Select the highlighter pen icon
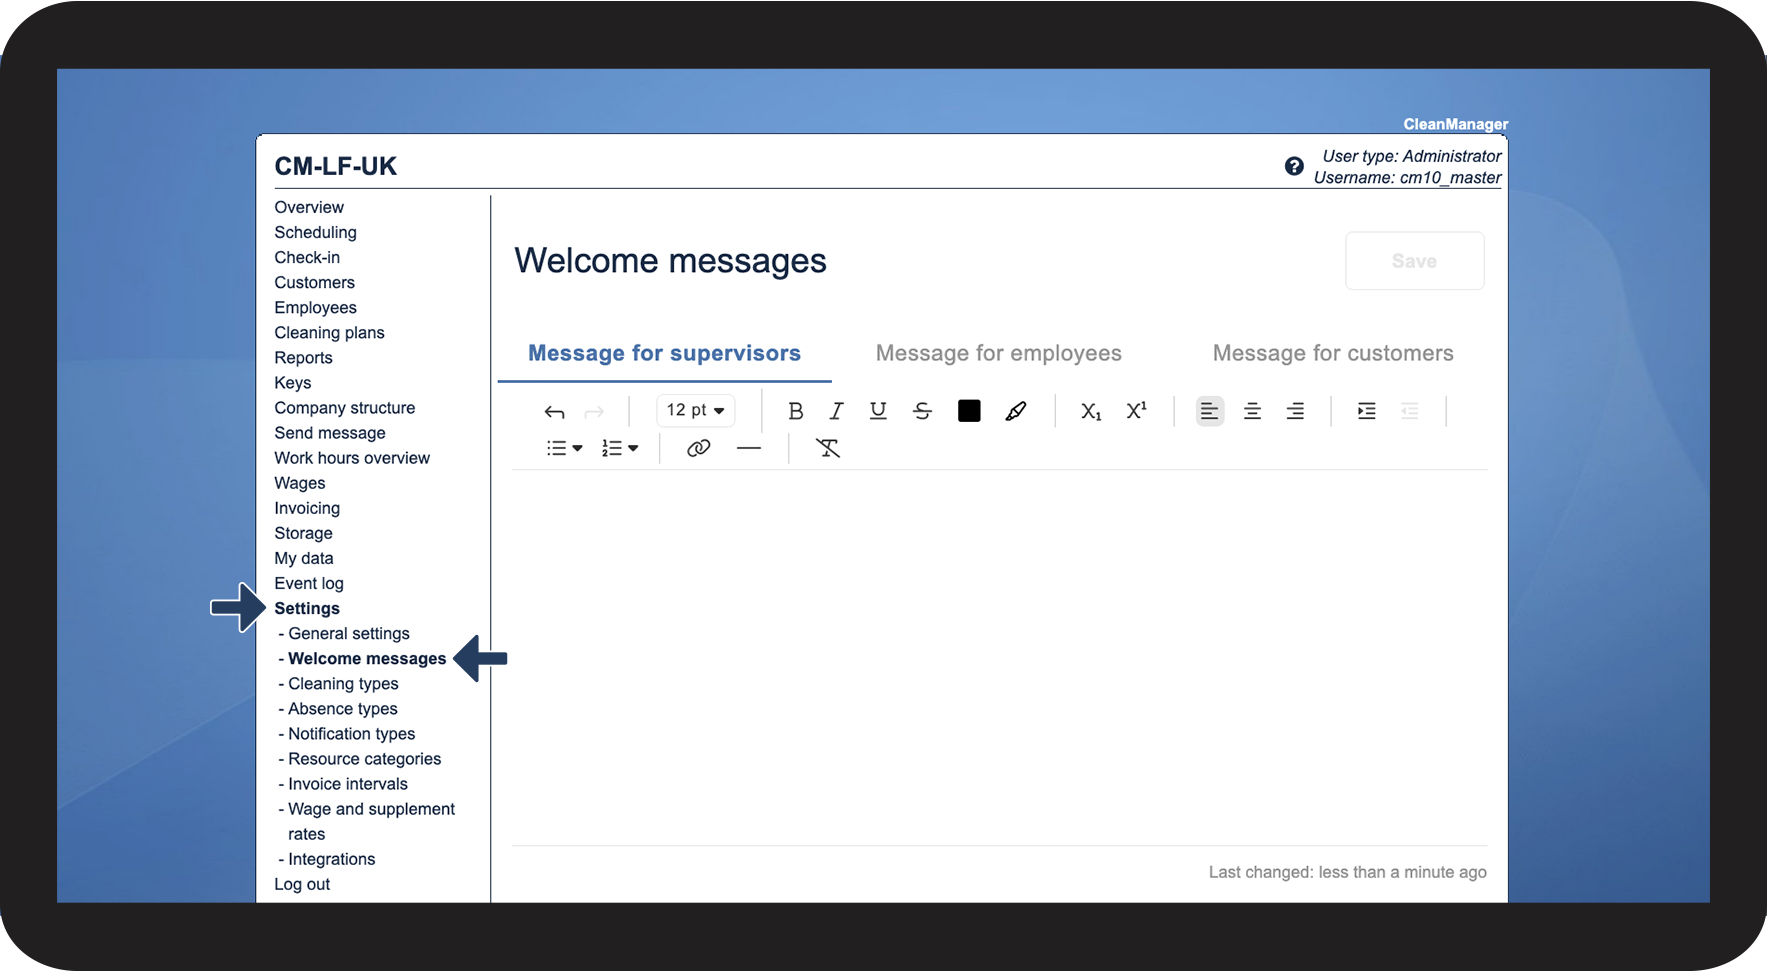1767x971 pixels. click(x=1016, y=410)
